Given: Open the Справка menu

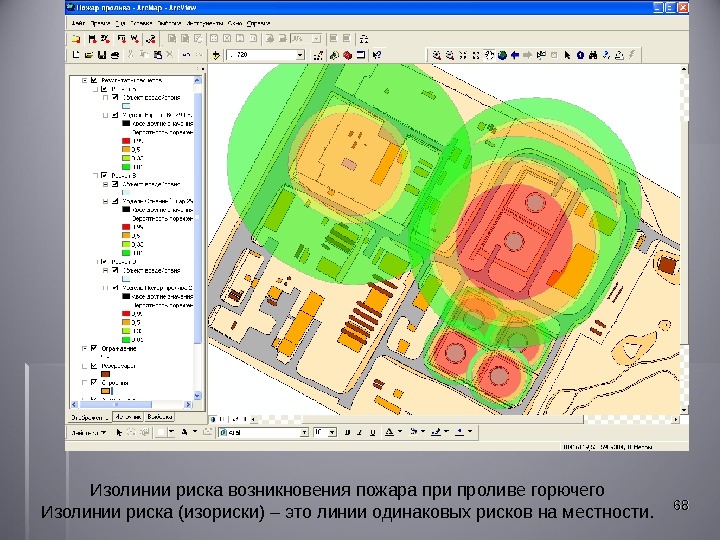Looking at the screenshot, I should pos(259,23).
